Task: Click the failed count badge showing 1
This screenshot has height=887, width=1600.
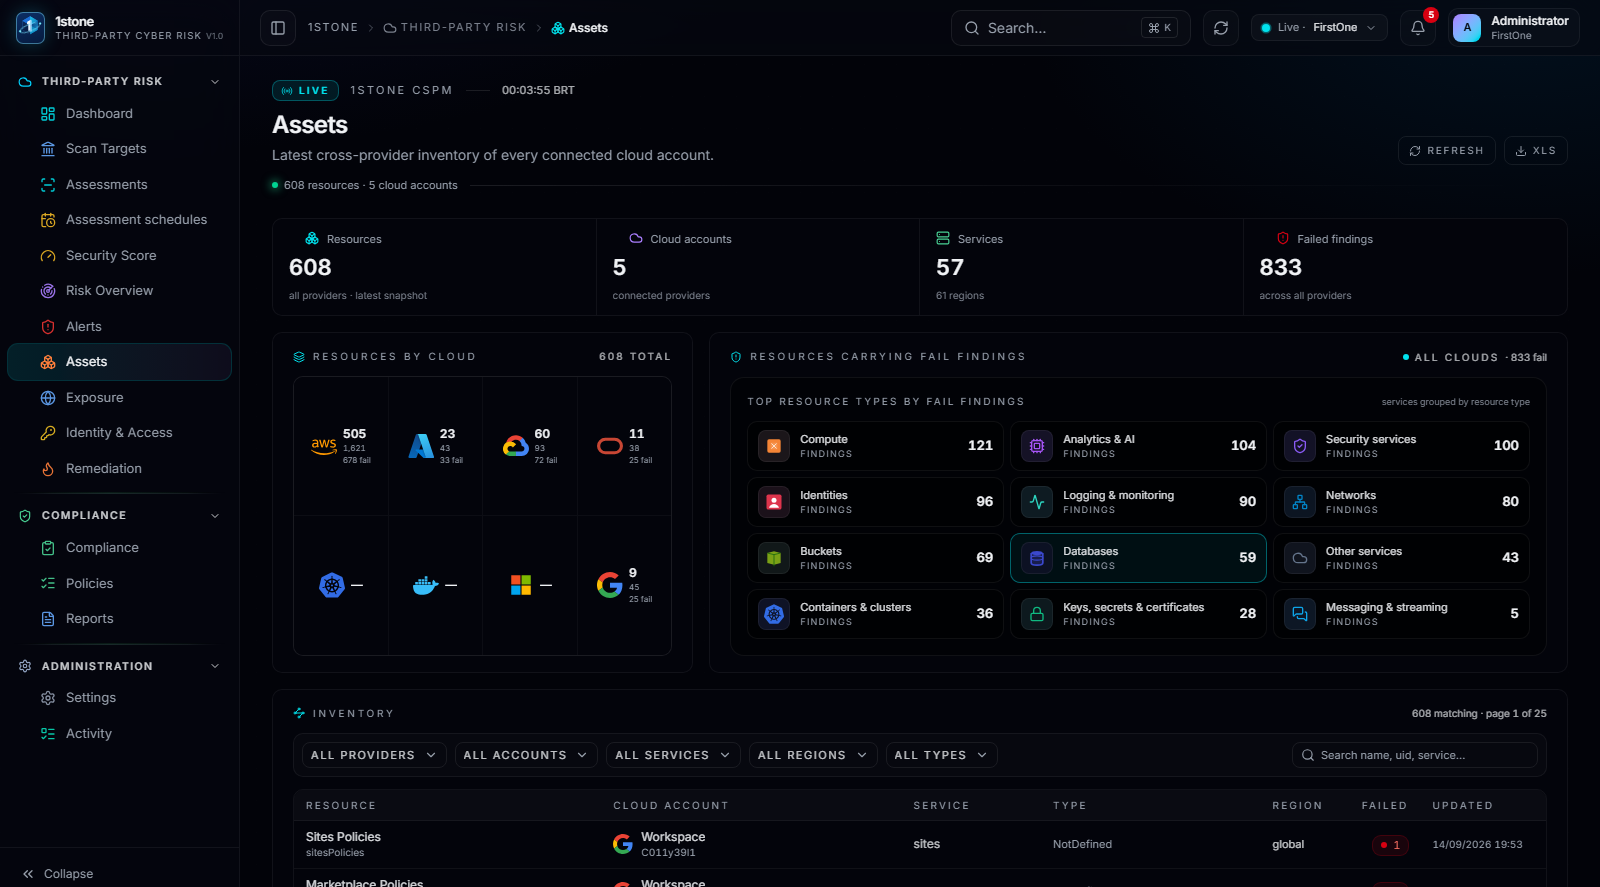Action: click(1390, 845)
